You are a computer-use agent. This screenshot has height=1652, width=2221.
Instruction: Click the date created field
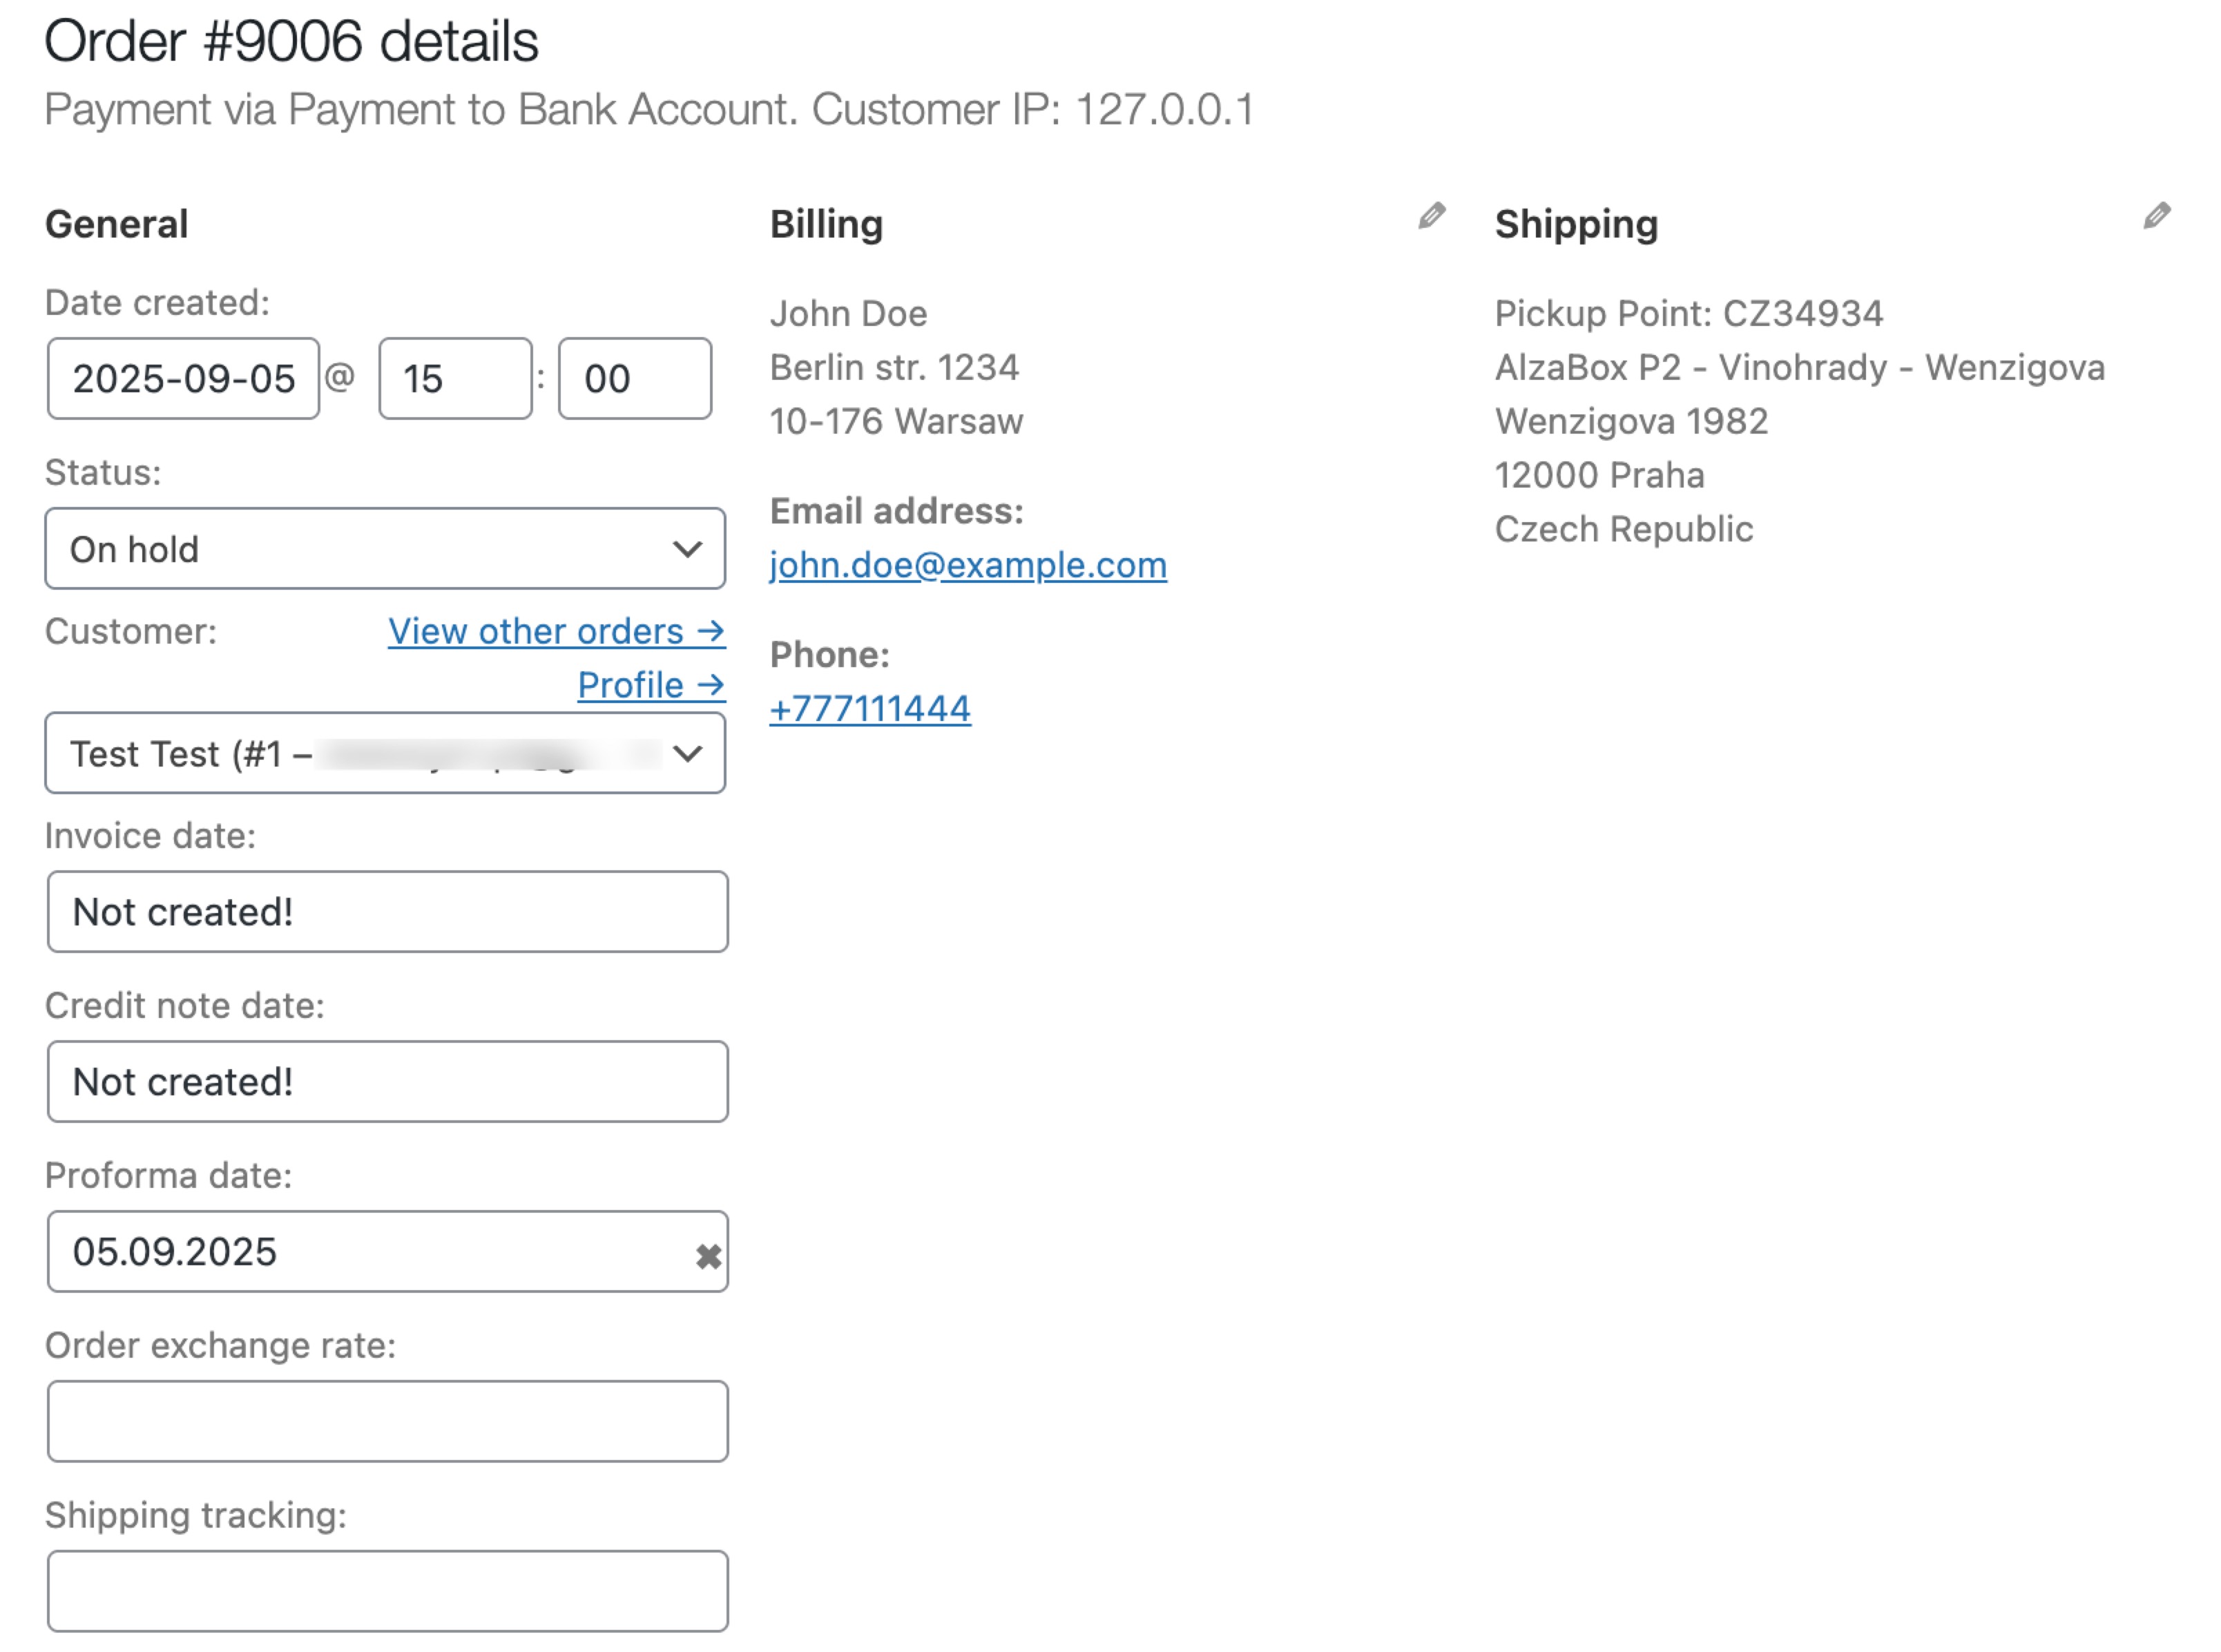click(183, 379)
